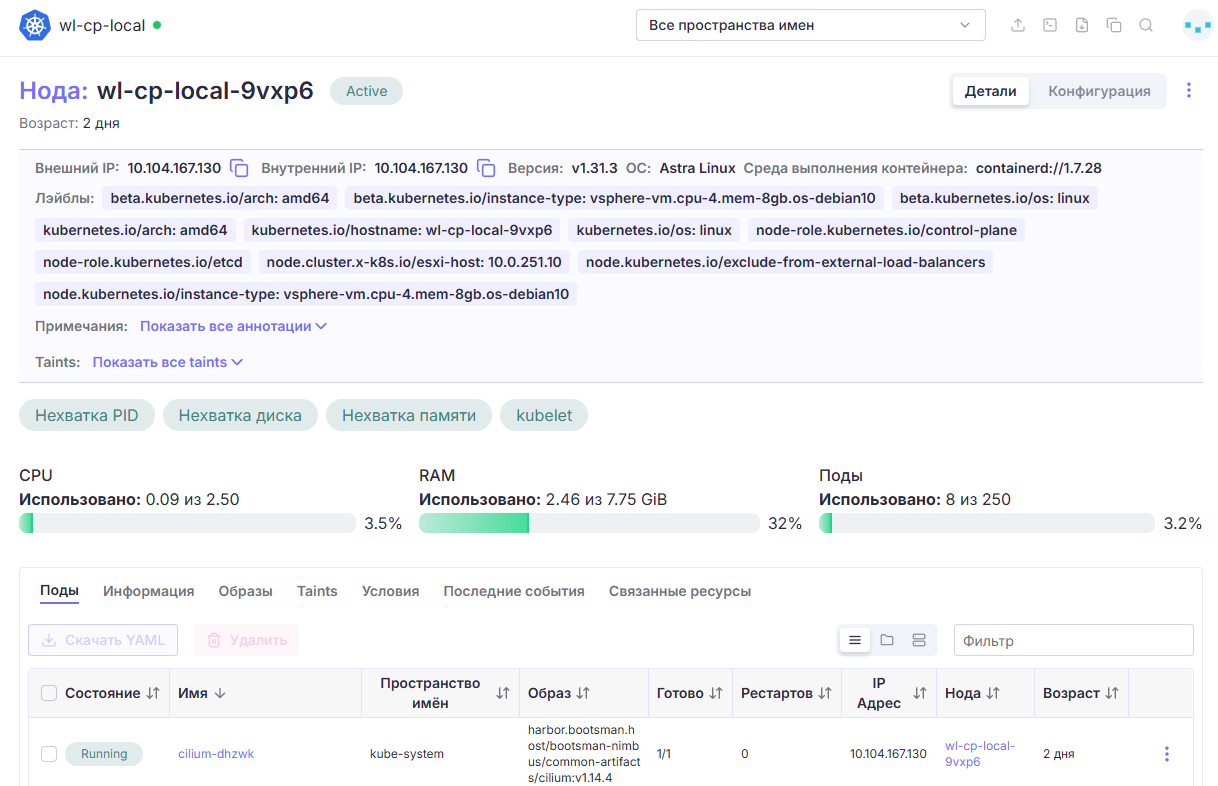Sort by Пространство имён column
Screen dimensions: 1218x786
503,693
